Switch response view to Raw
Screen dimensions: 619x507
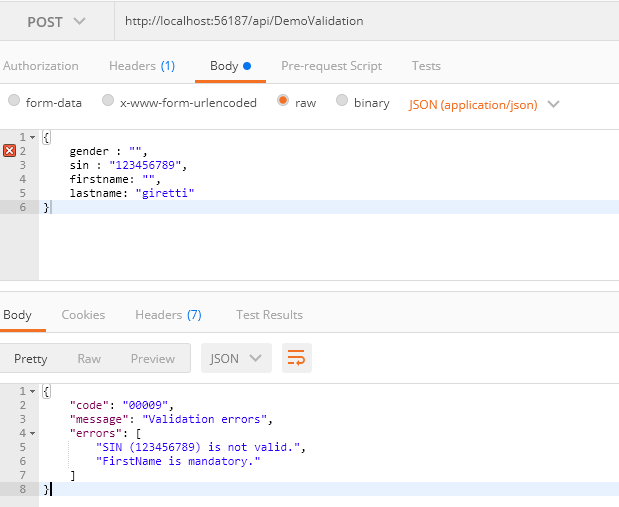tap(89, 358)
